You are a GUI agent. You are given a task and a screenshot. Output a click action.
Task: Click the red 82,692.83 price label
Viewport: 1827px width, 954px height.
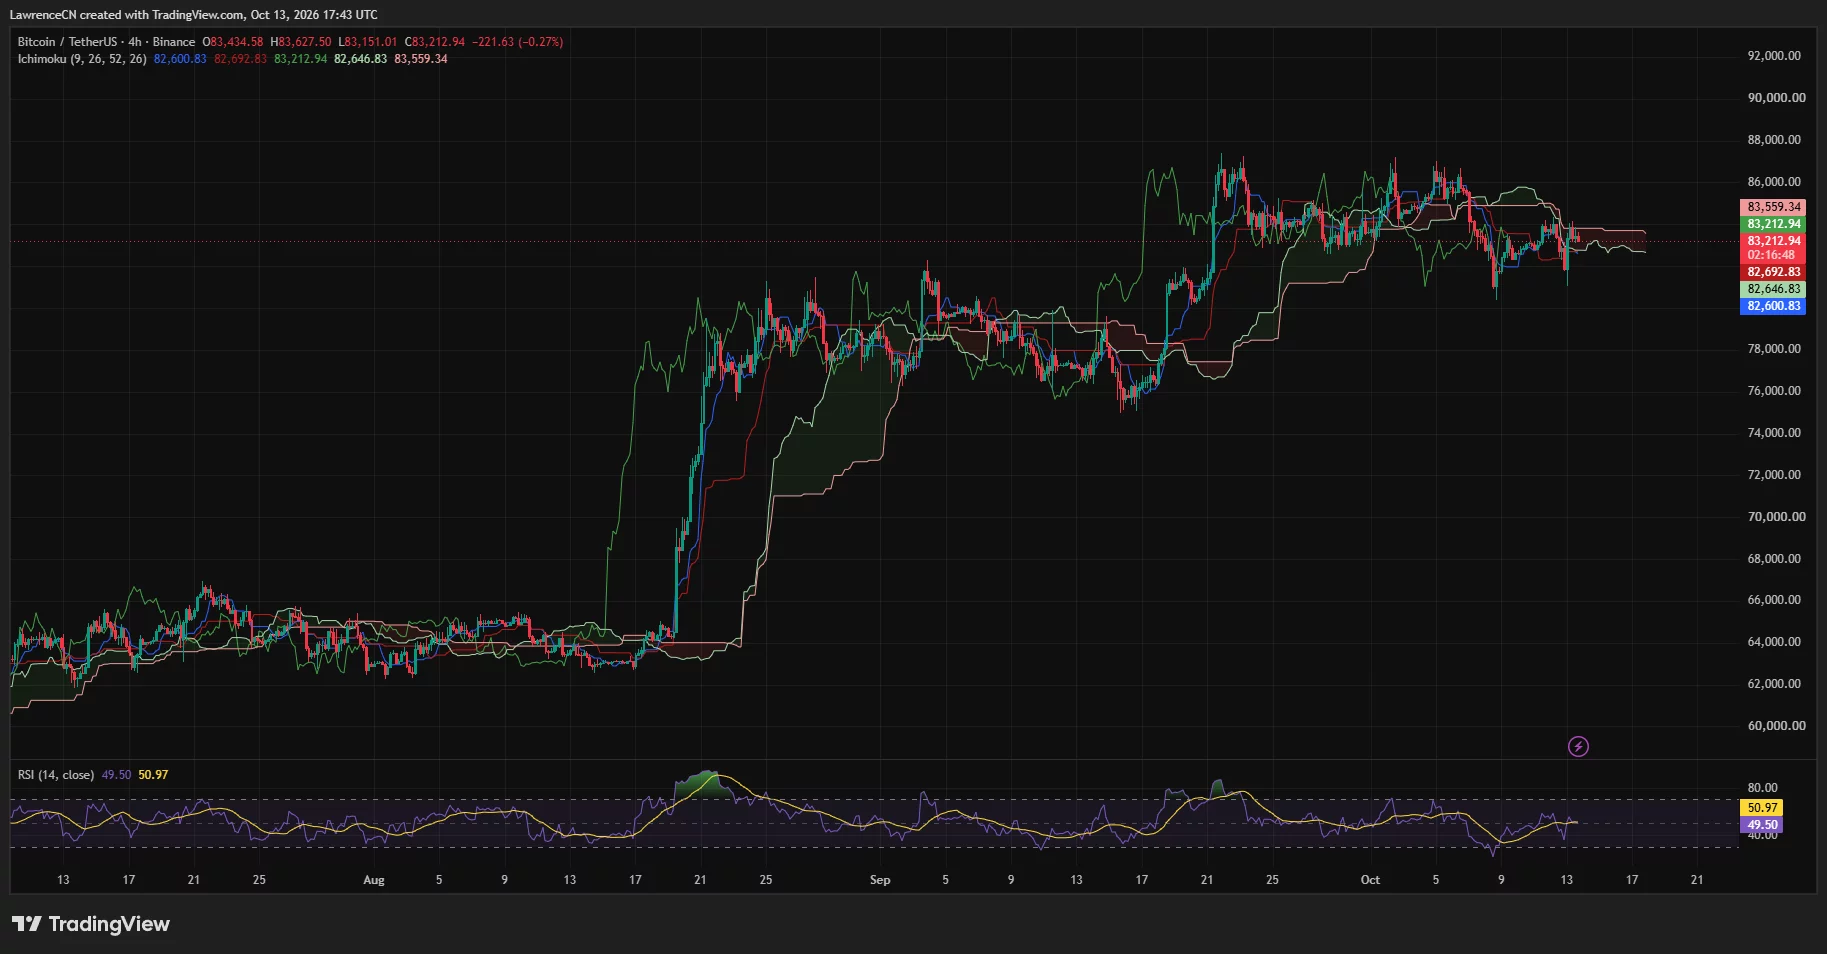(x=1773, y=272)
